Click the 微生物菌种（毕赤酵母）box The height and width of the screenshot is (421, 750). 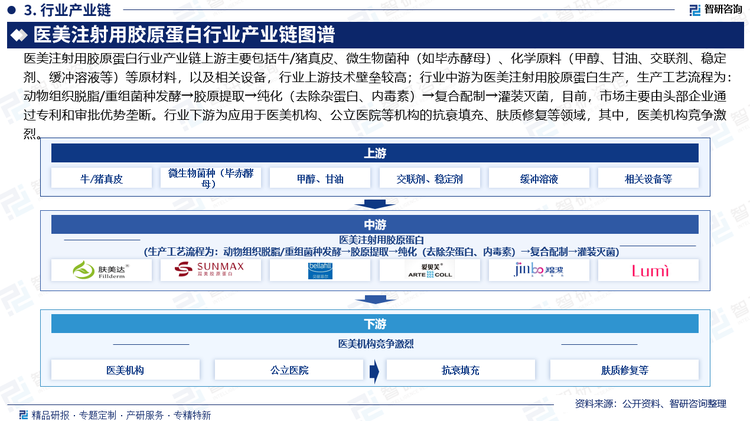pyautogui.click(x=210, y=178)
